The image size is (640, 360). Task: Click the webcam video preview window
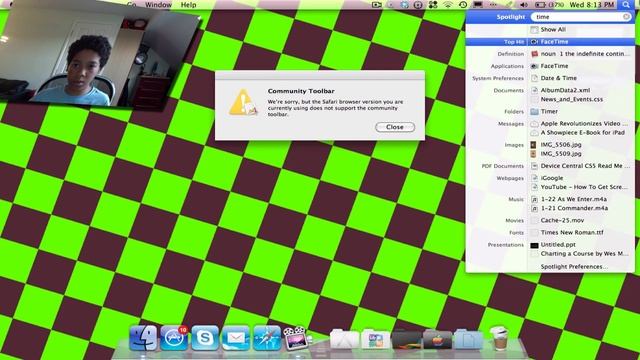click(98, 55)
